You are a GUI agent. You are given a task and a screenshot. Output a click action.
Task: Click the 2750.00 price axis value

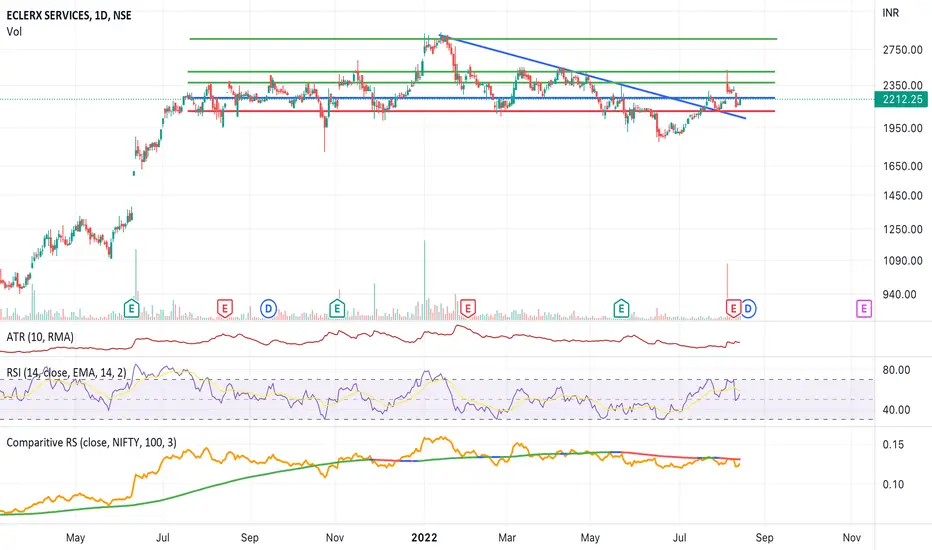click(x=903, y=50)
